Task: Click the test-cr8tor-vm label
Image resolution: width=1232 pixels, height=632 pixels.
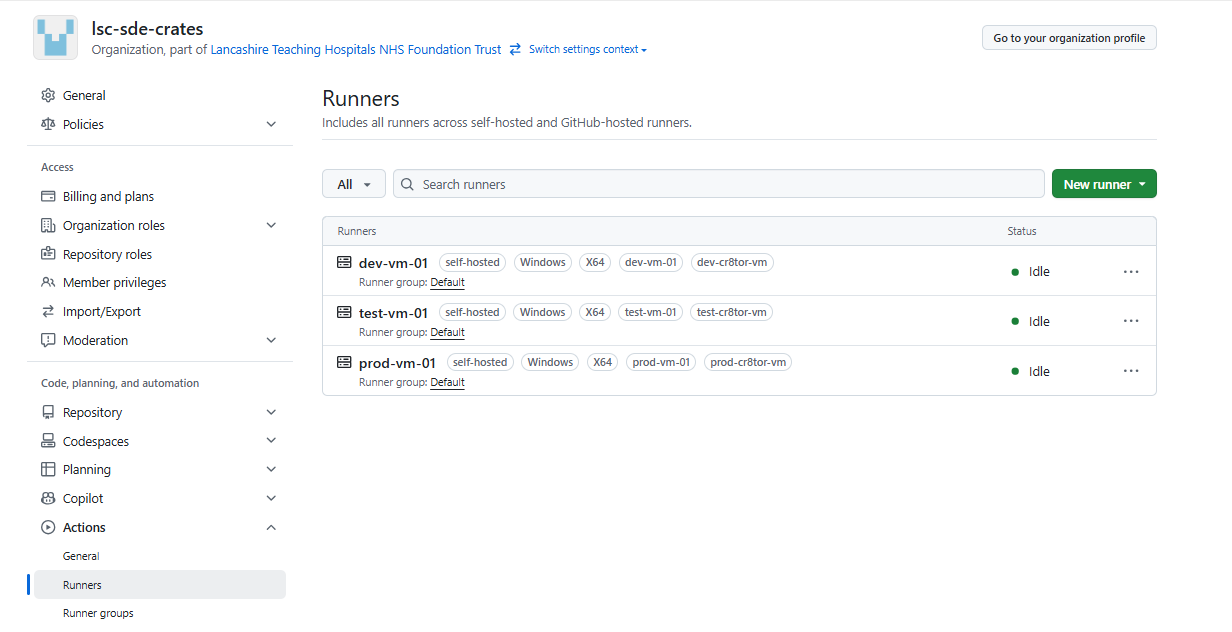Action: [731, 312]
